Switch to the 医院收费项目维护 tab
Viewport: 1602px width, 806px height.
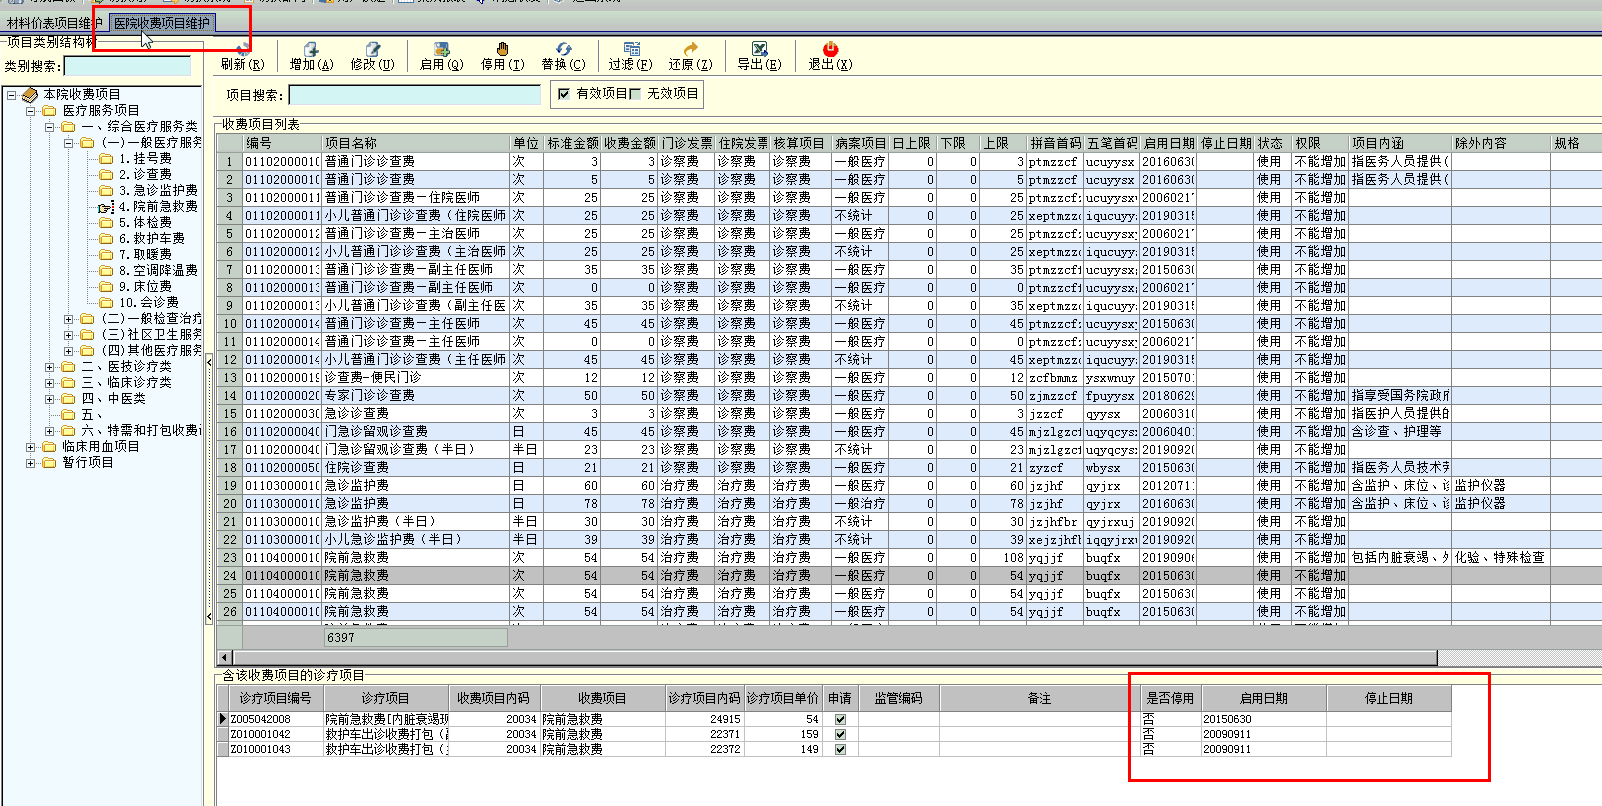pyautogui.click(x=162, y=23)
